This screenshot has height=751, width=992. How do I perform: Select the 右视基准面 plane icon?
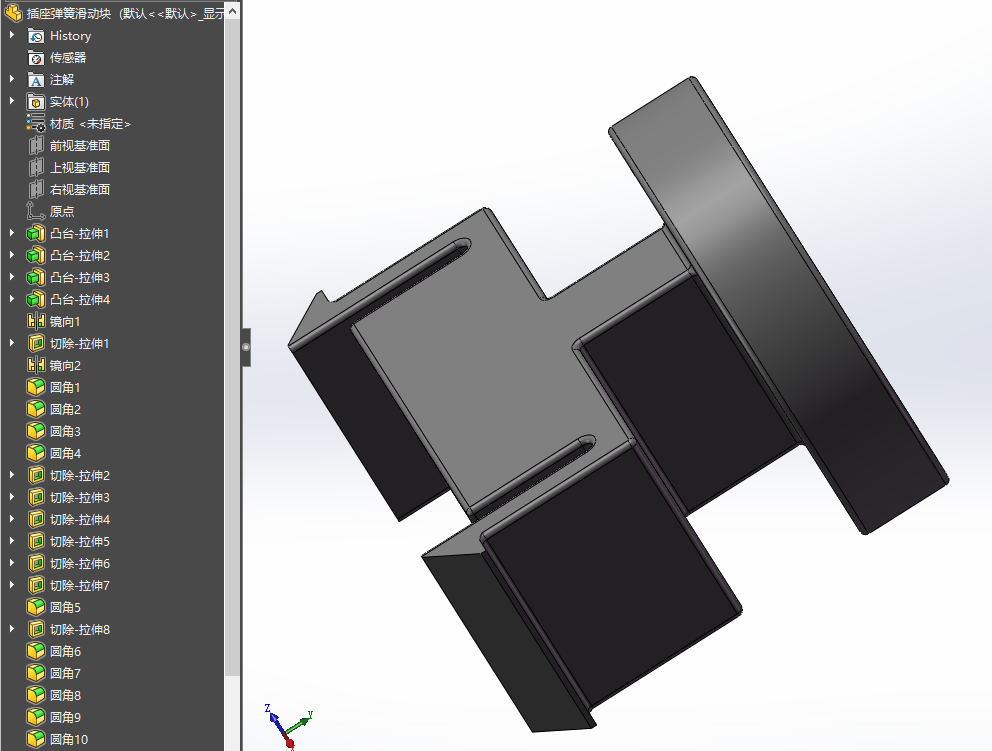(x=36, y=190)
